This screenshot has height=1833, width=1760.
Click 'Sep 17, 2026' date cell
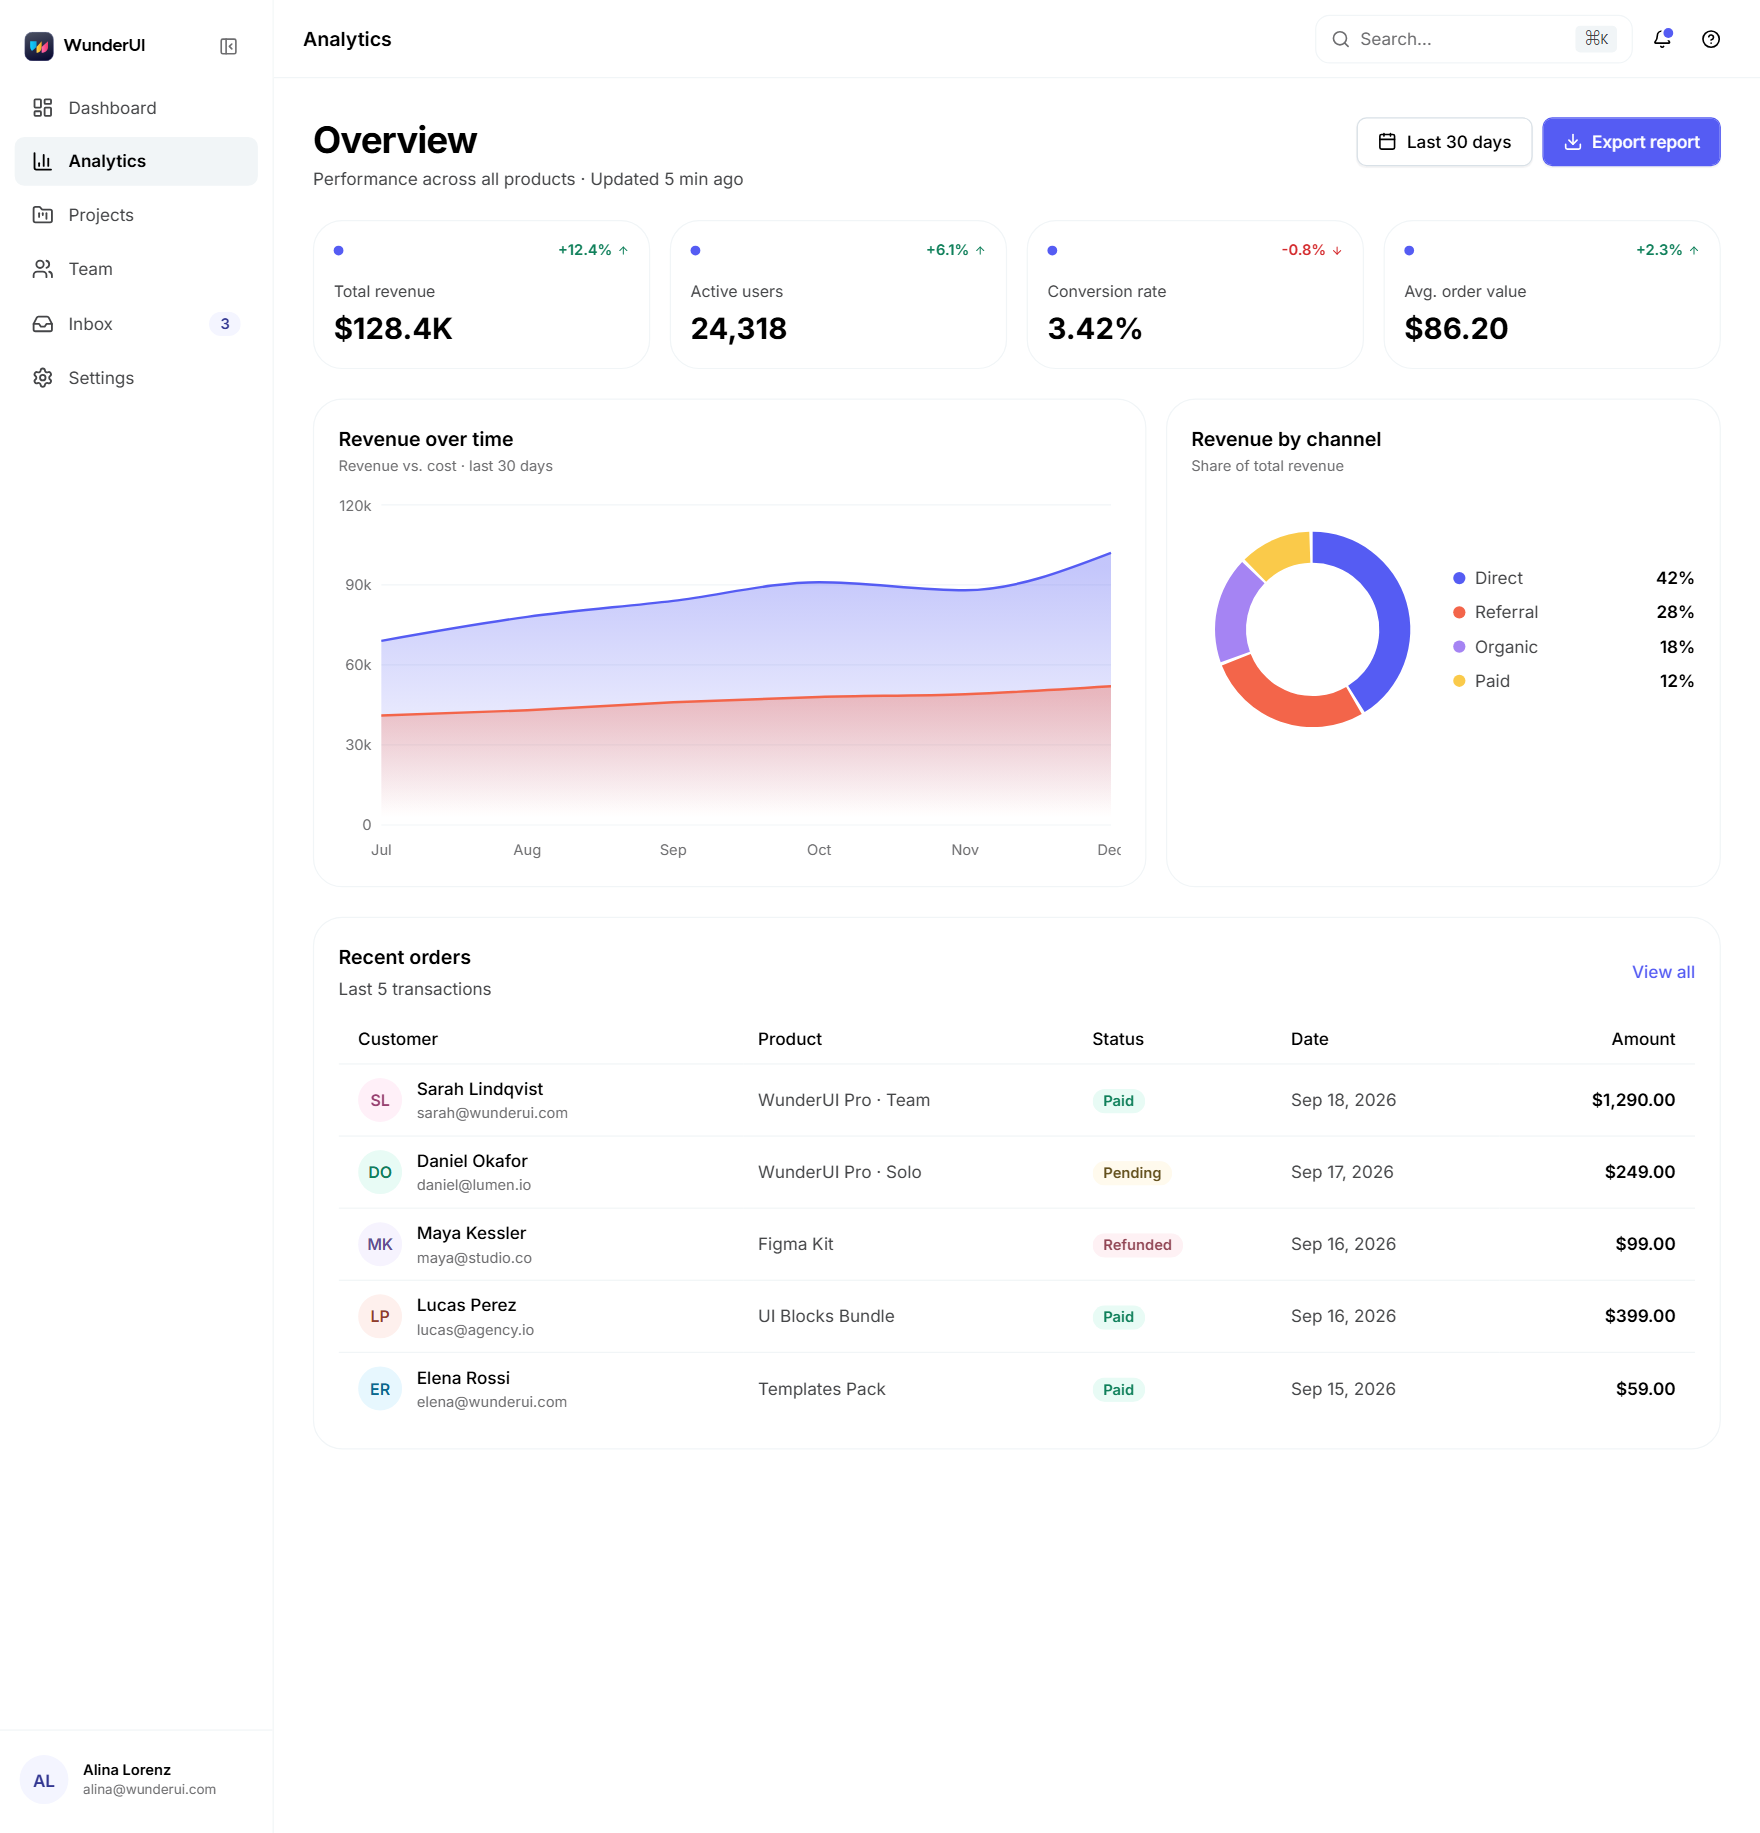[1342, 1172]
